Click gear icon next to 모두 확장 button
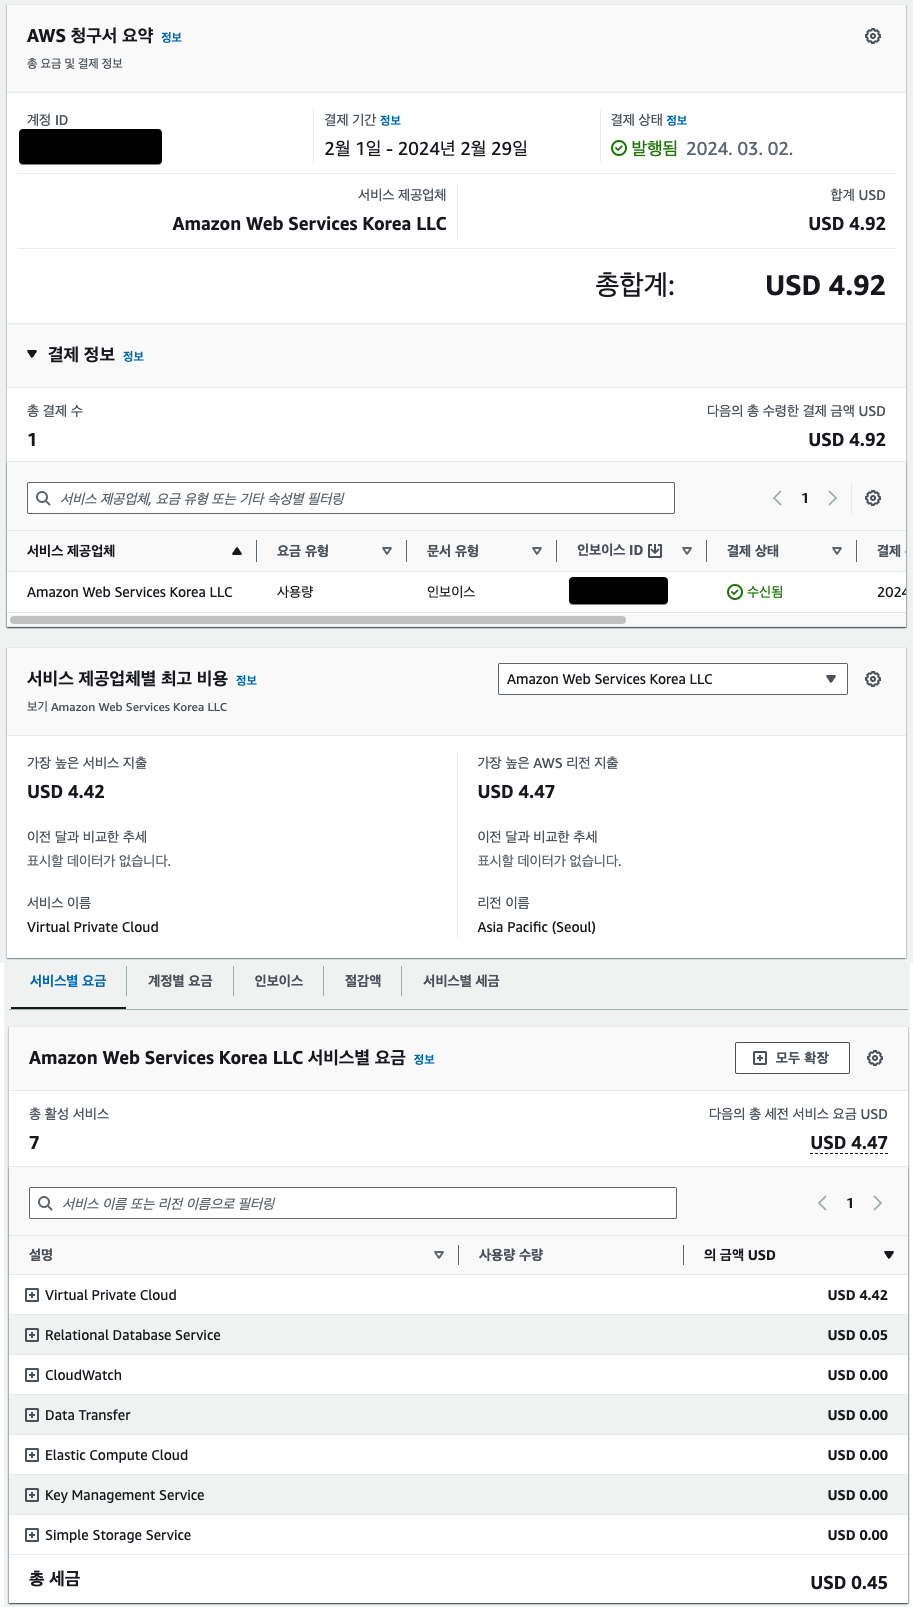Image resolution: width=913 pixels, height=1607 pixels. tap(875, 1058)
